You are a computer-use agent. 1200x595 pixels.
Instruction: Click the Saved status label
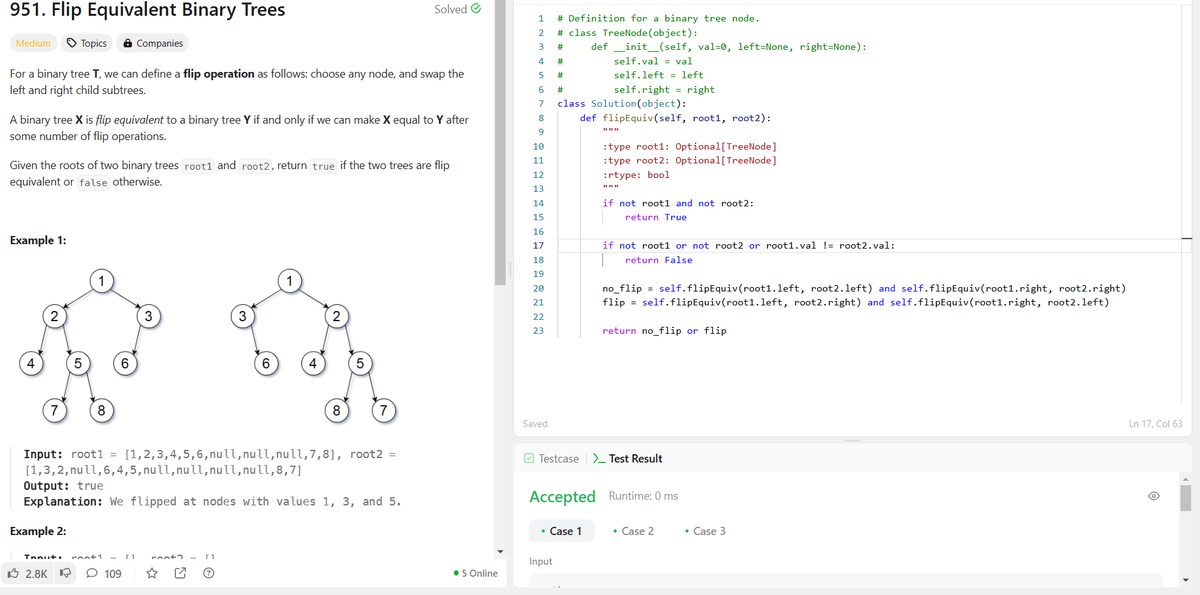tap(535, 424)
